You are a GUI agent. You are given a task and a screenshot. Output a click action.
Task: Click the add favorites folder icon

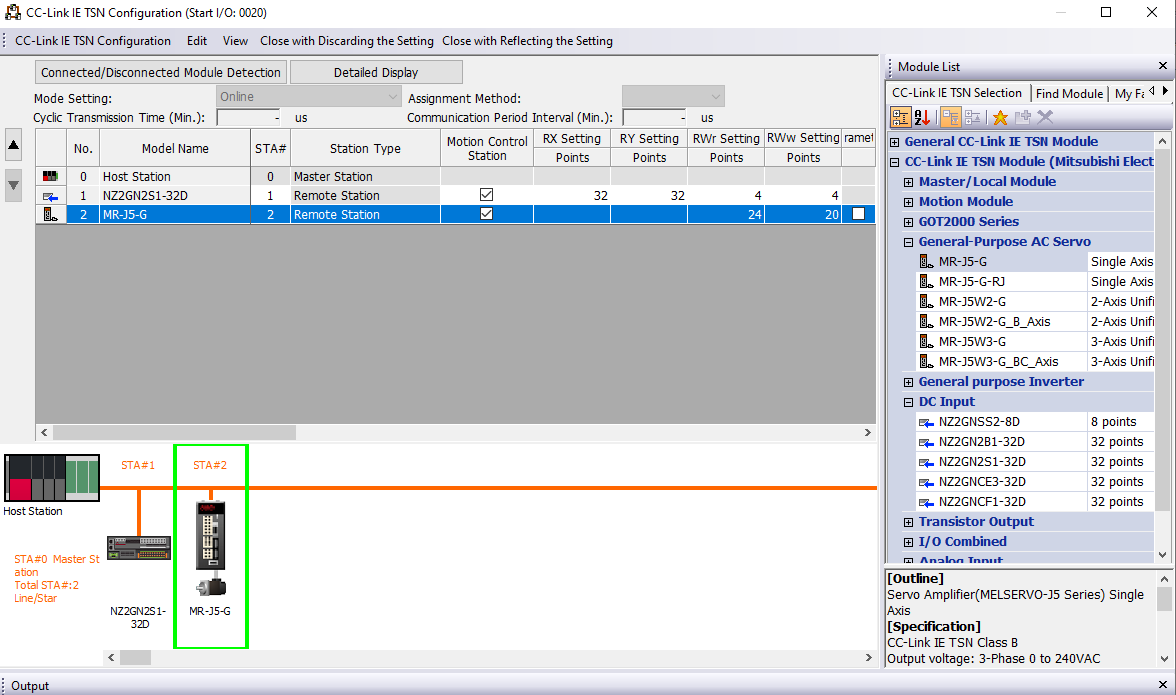[1022, 117]
